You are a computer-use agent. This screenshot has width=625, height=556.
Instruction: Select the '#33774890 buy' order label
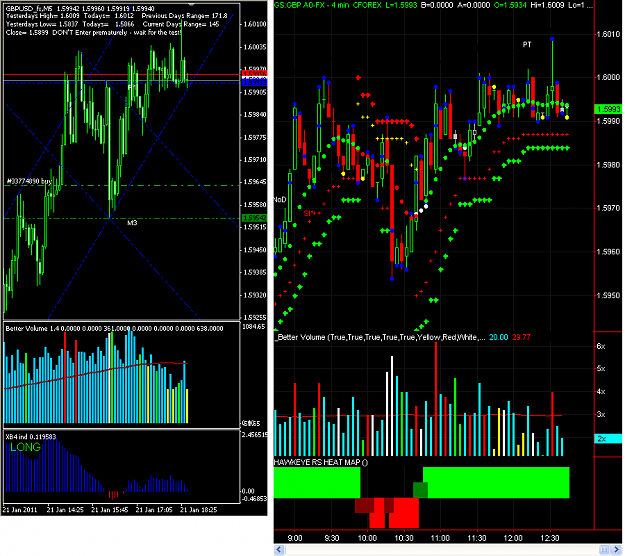29,181
